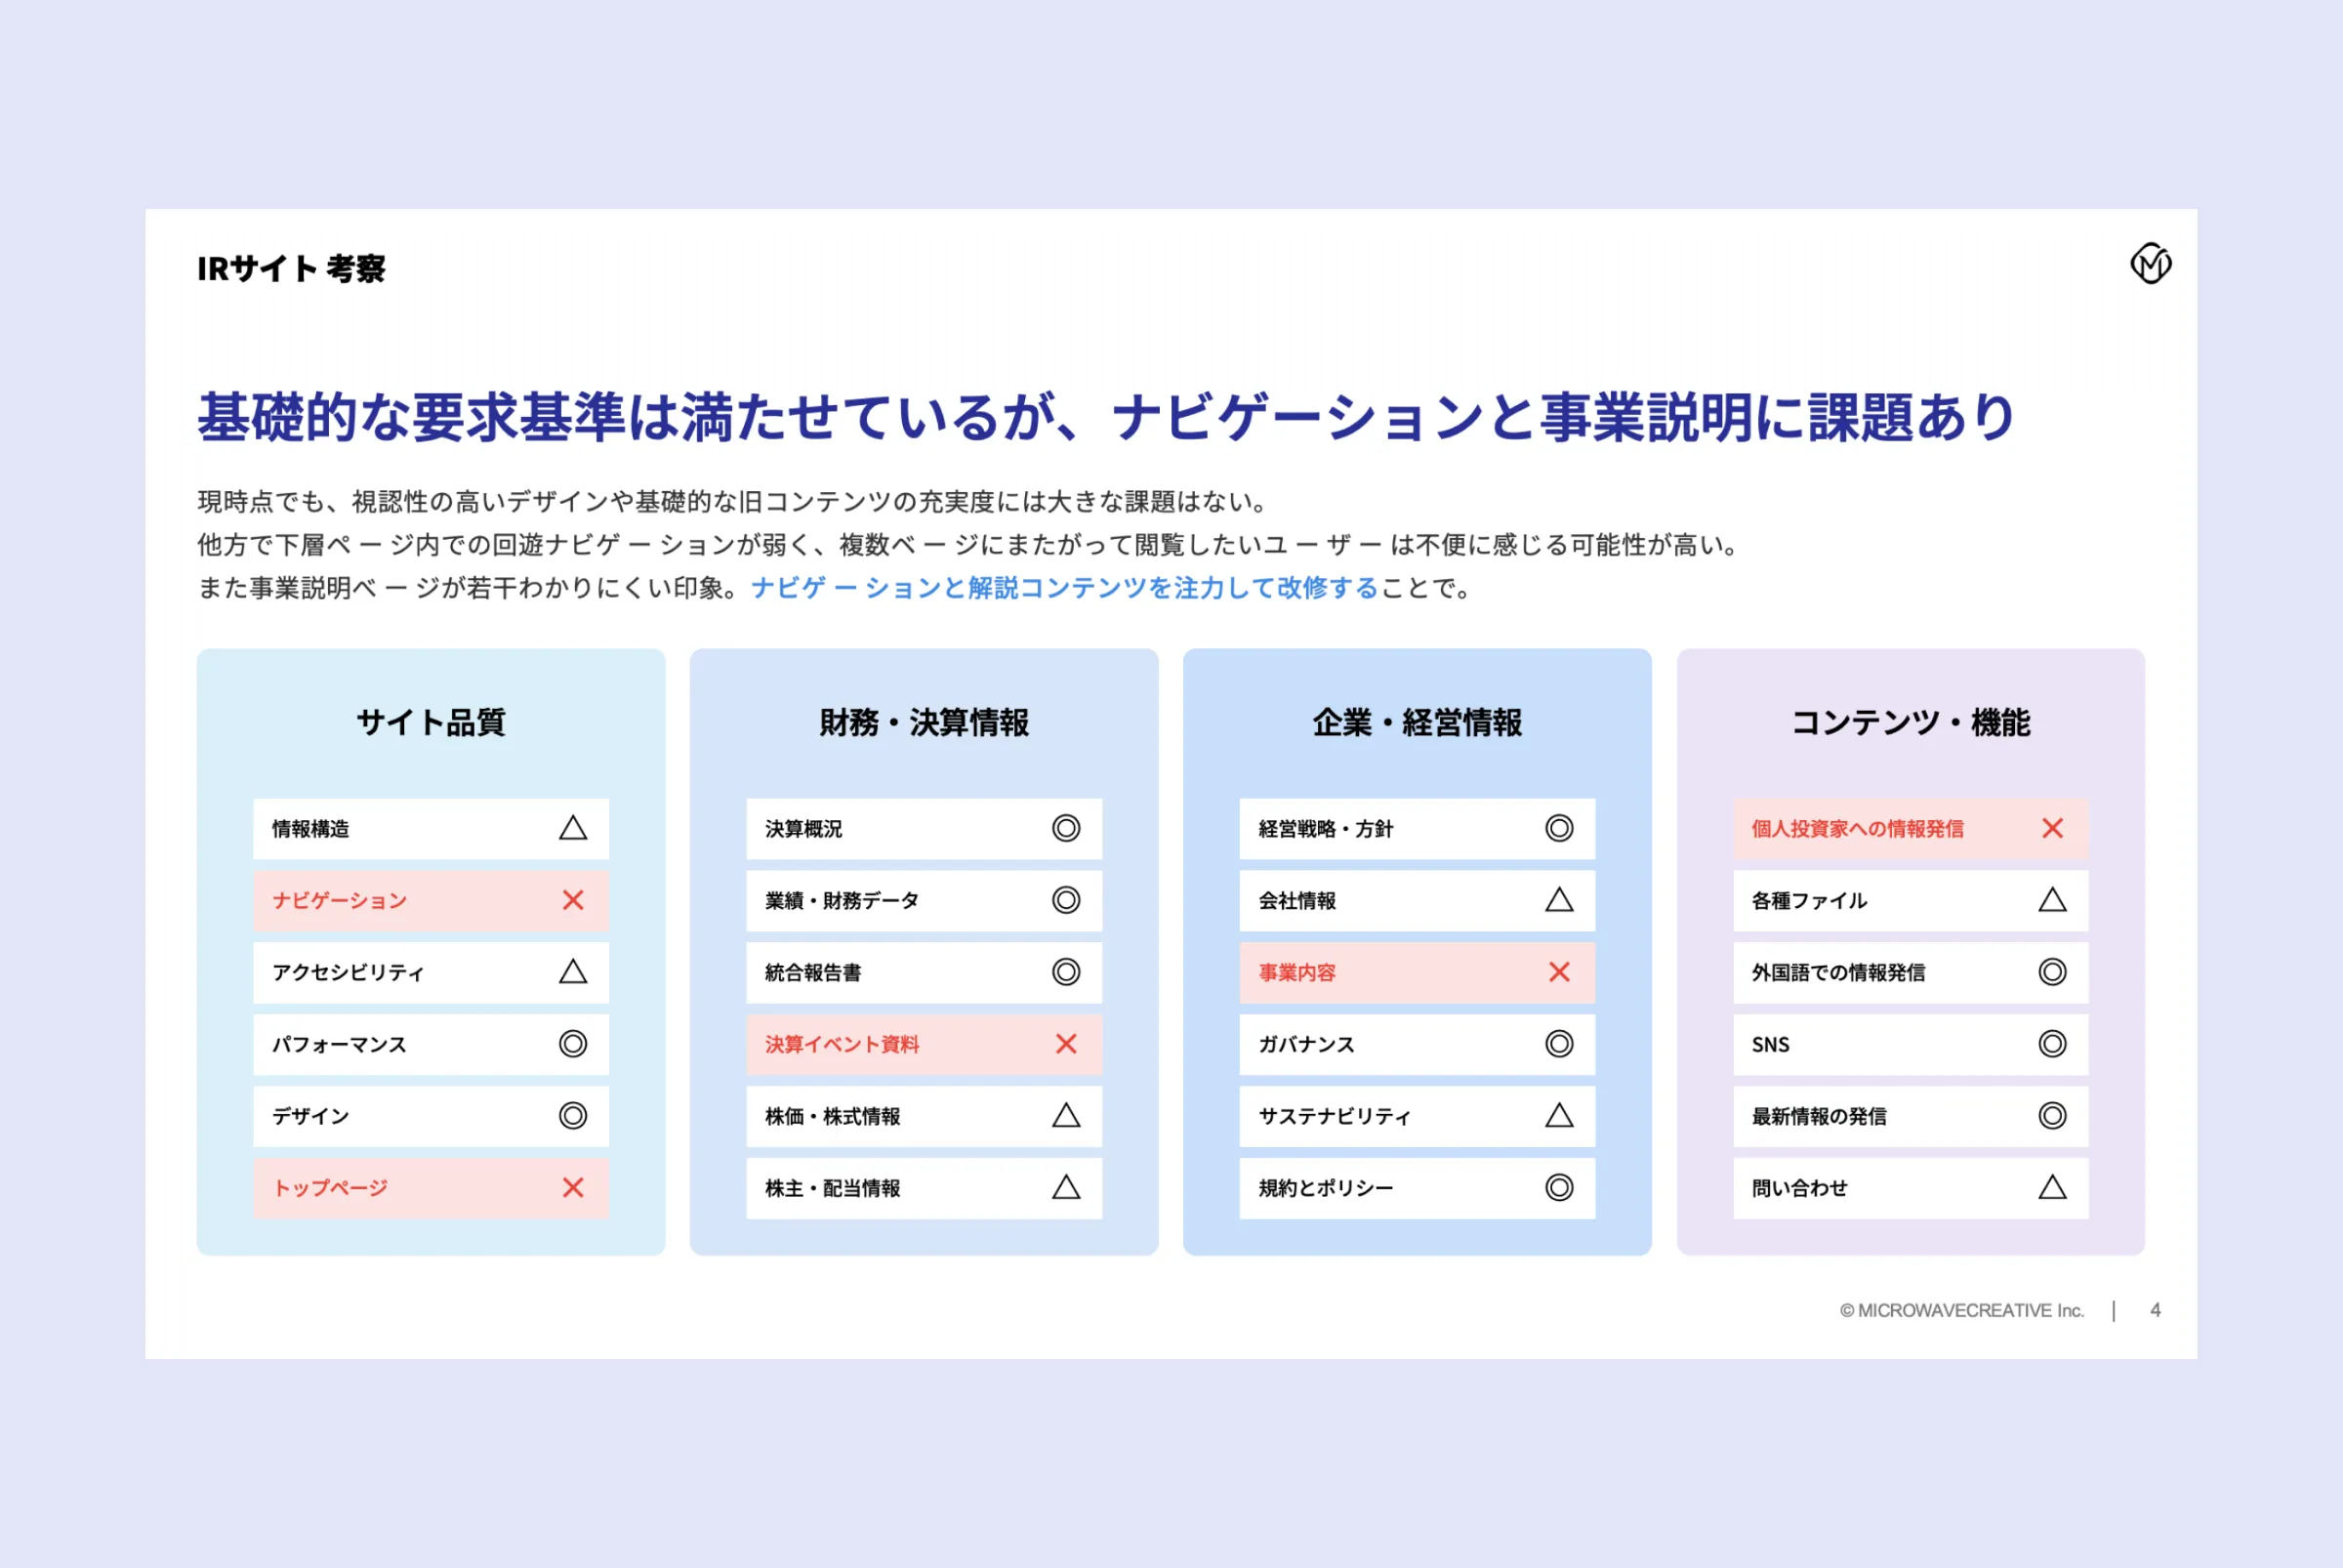This screenshot has height=1568, width=2343.
Task: Click the triangle icon beside サステナビリティ
Action: point(1559,1116)
